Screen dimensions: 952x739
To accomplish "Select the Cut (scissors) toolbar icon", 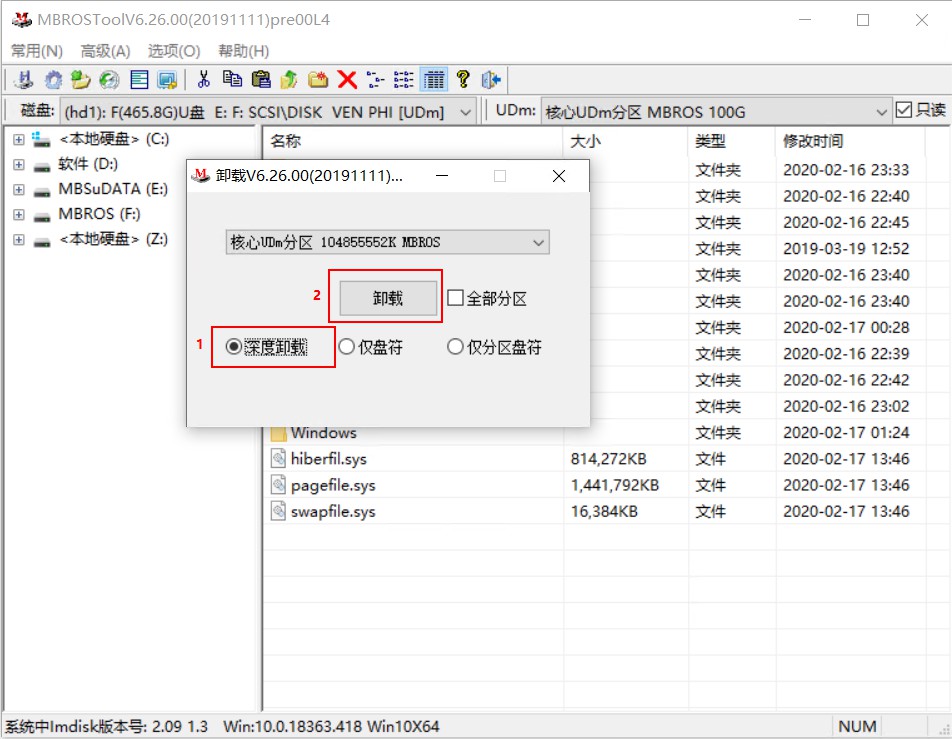I will pyautogui.click(x=206, y=80).
